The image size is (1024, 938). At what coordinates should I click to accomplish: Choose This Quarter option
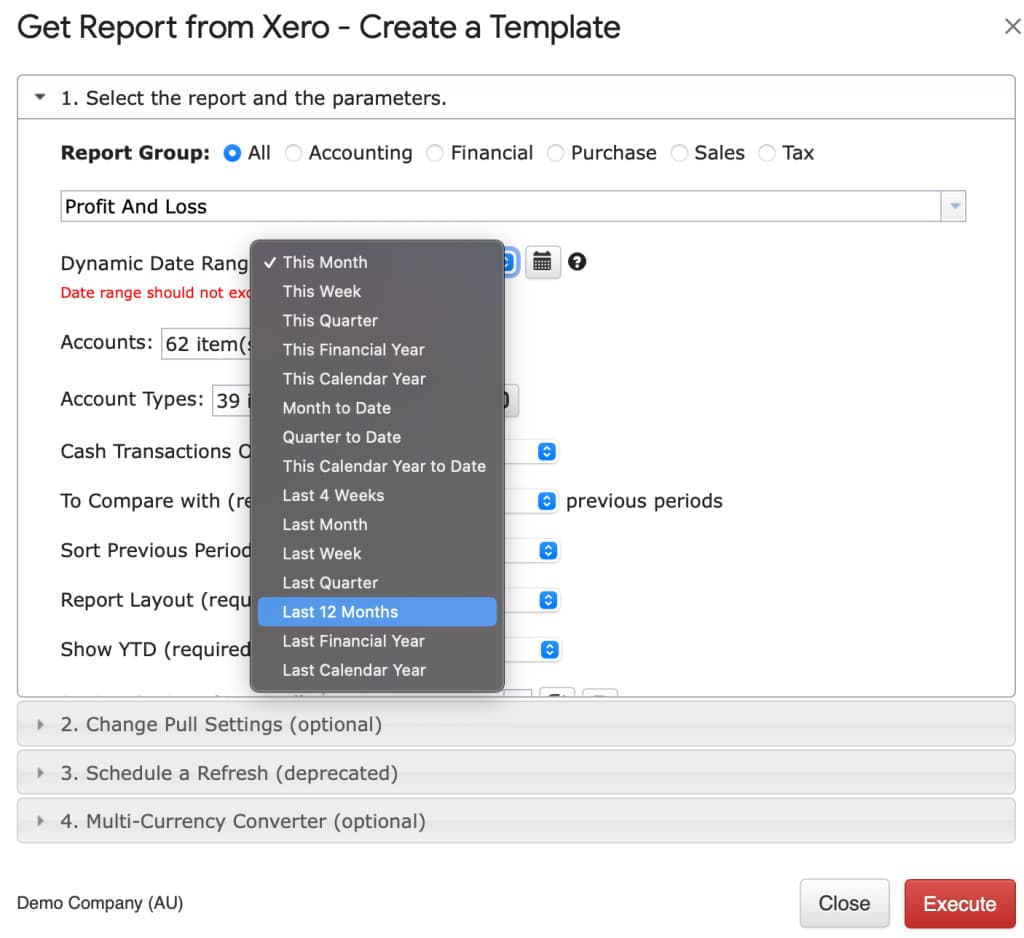377,321
